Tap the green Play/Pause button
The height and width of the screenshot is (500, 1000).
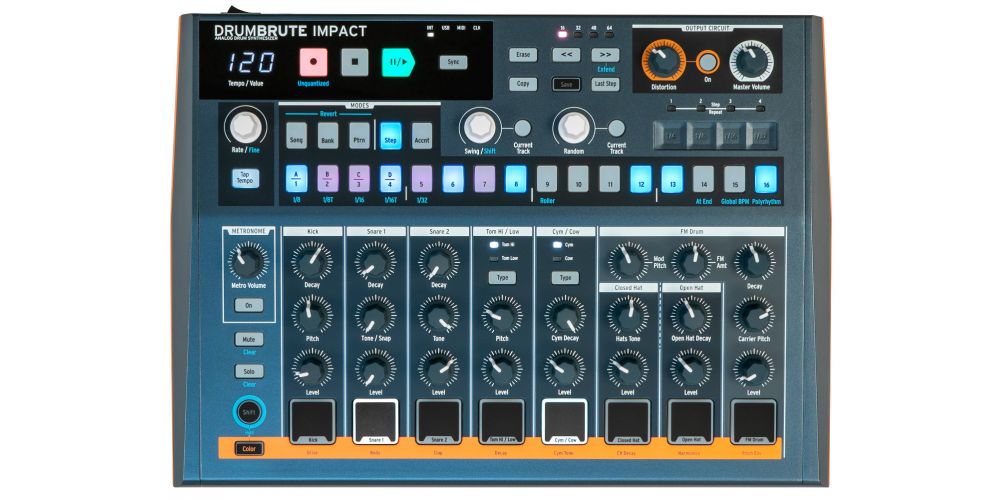(398, 62)
